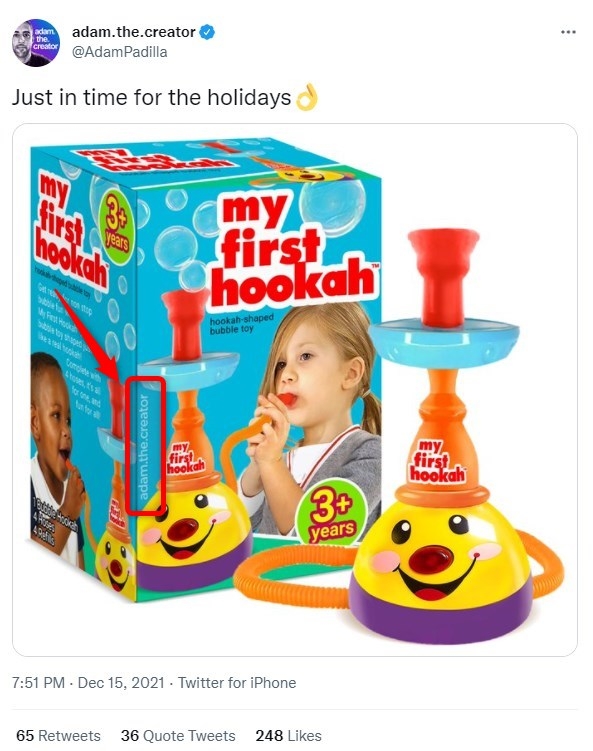Open the Twitter for iPhone source link
This screenshot has width=593, height=751.
(x=237, y=683)
